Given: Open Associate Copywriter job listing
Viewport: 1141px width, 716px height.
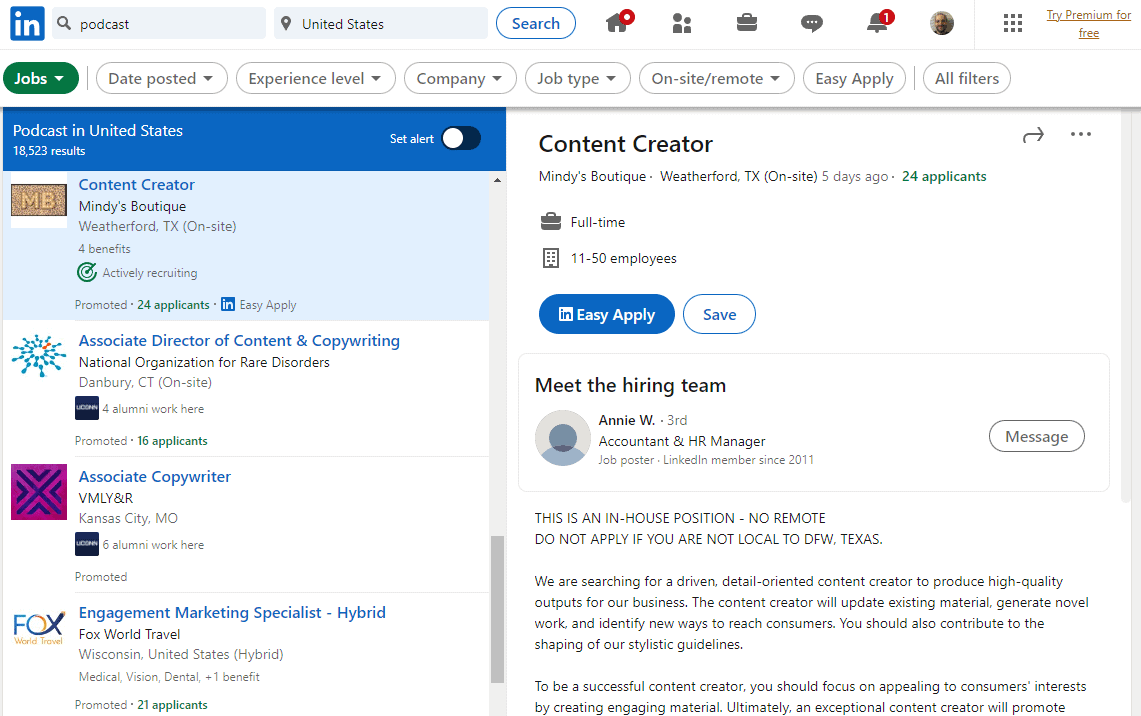Looking at the screenshot, I should [x=154, y=477].
